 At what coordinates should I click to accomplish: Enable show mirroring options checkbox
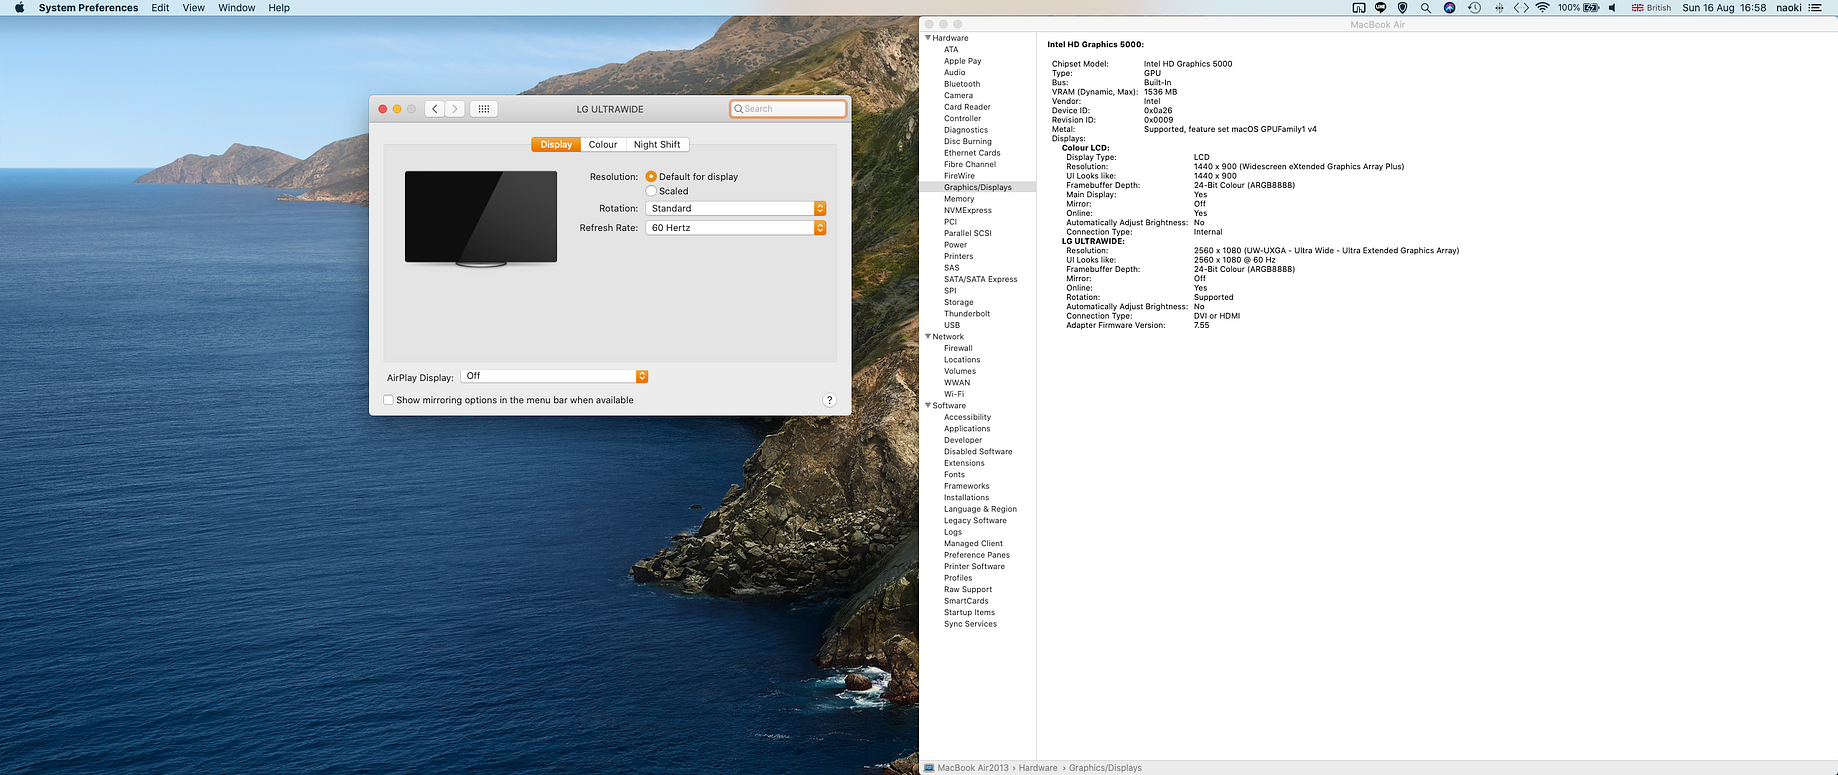[x=389, y=400]
